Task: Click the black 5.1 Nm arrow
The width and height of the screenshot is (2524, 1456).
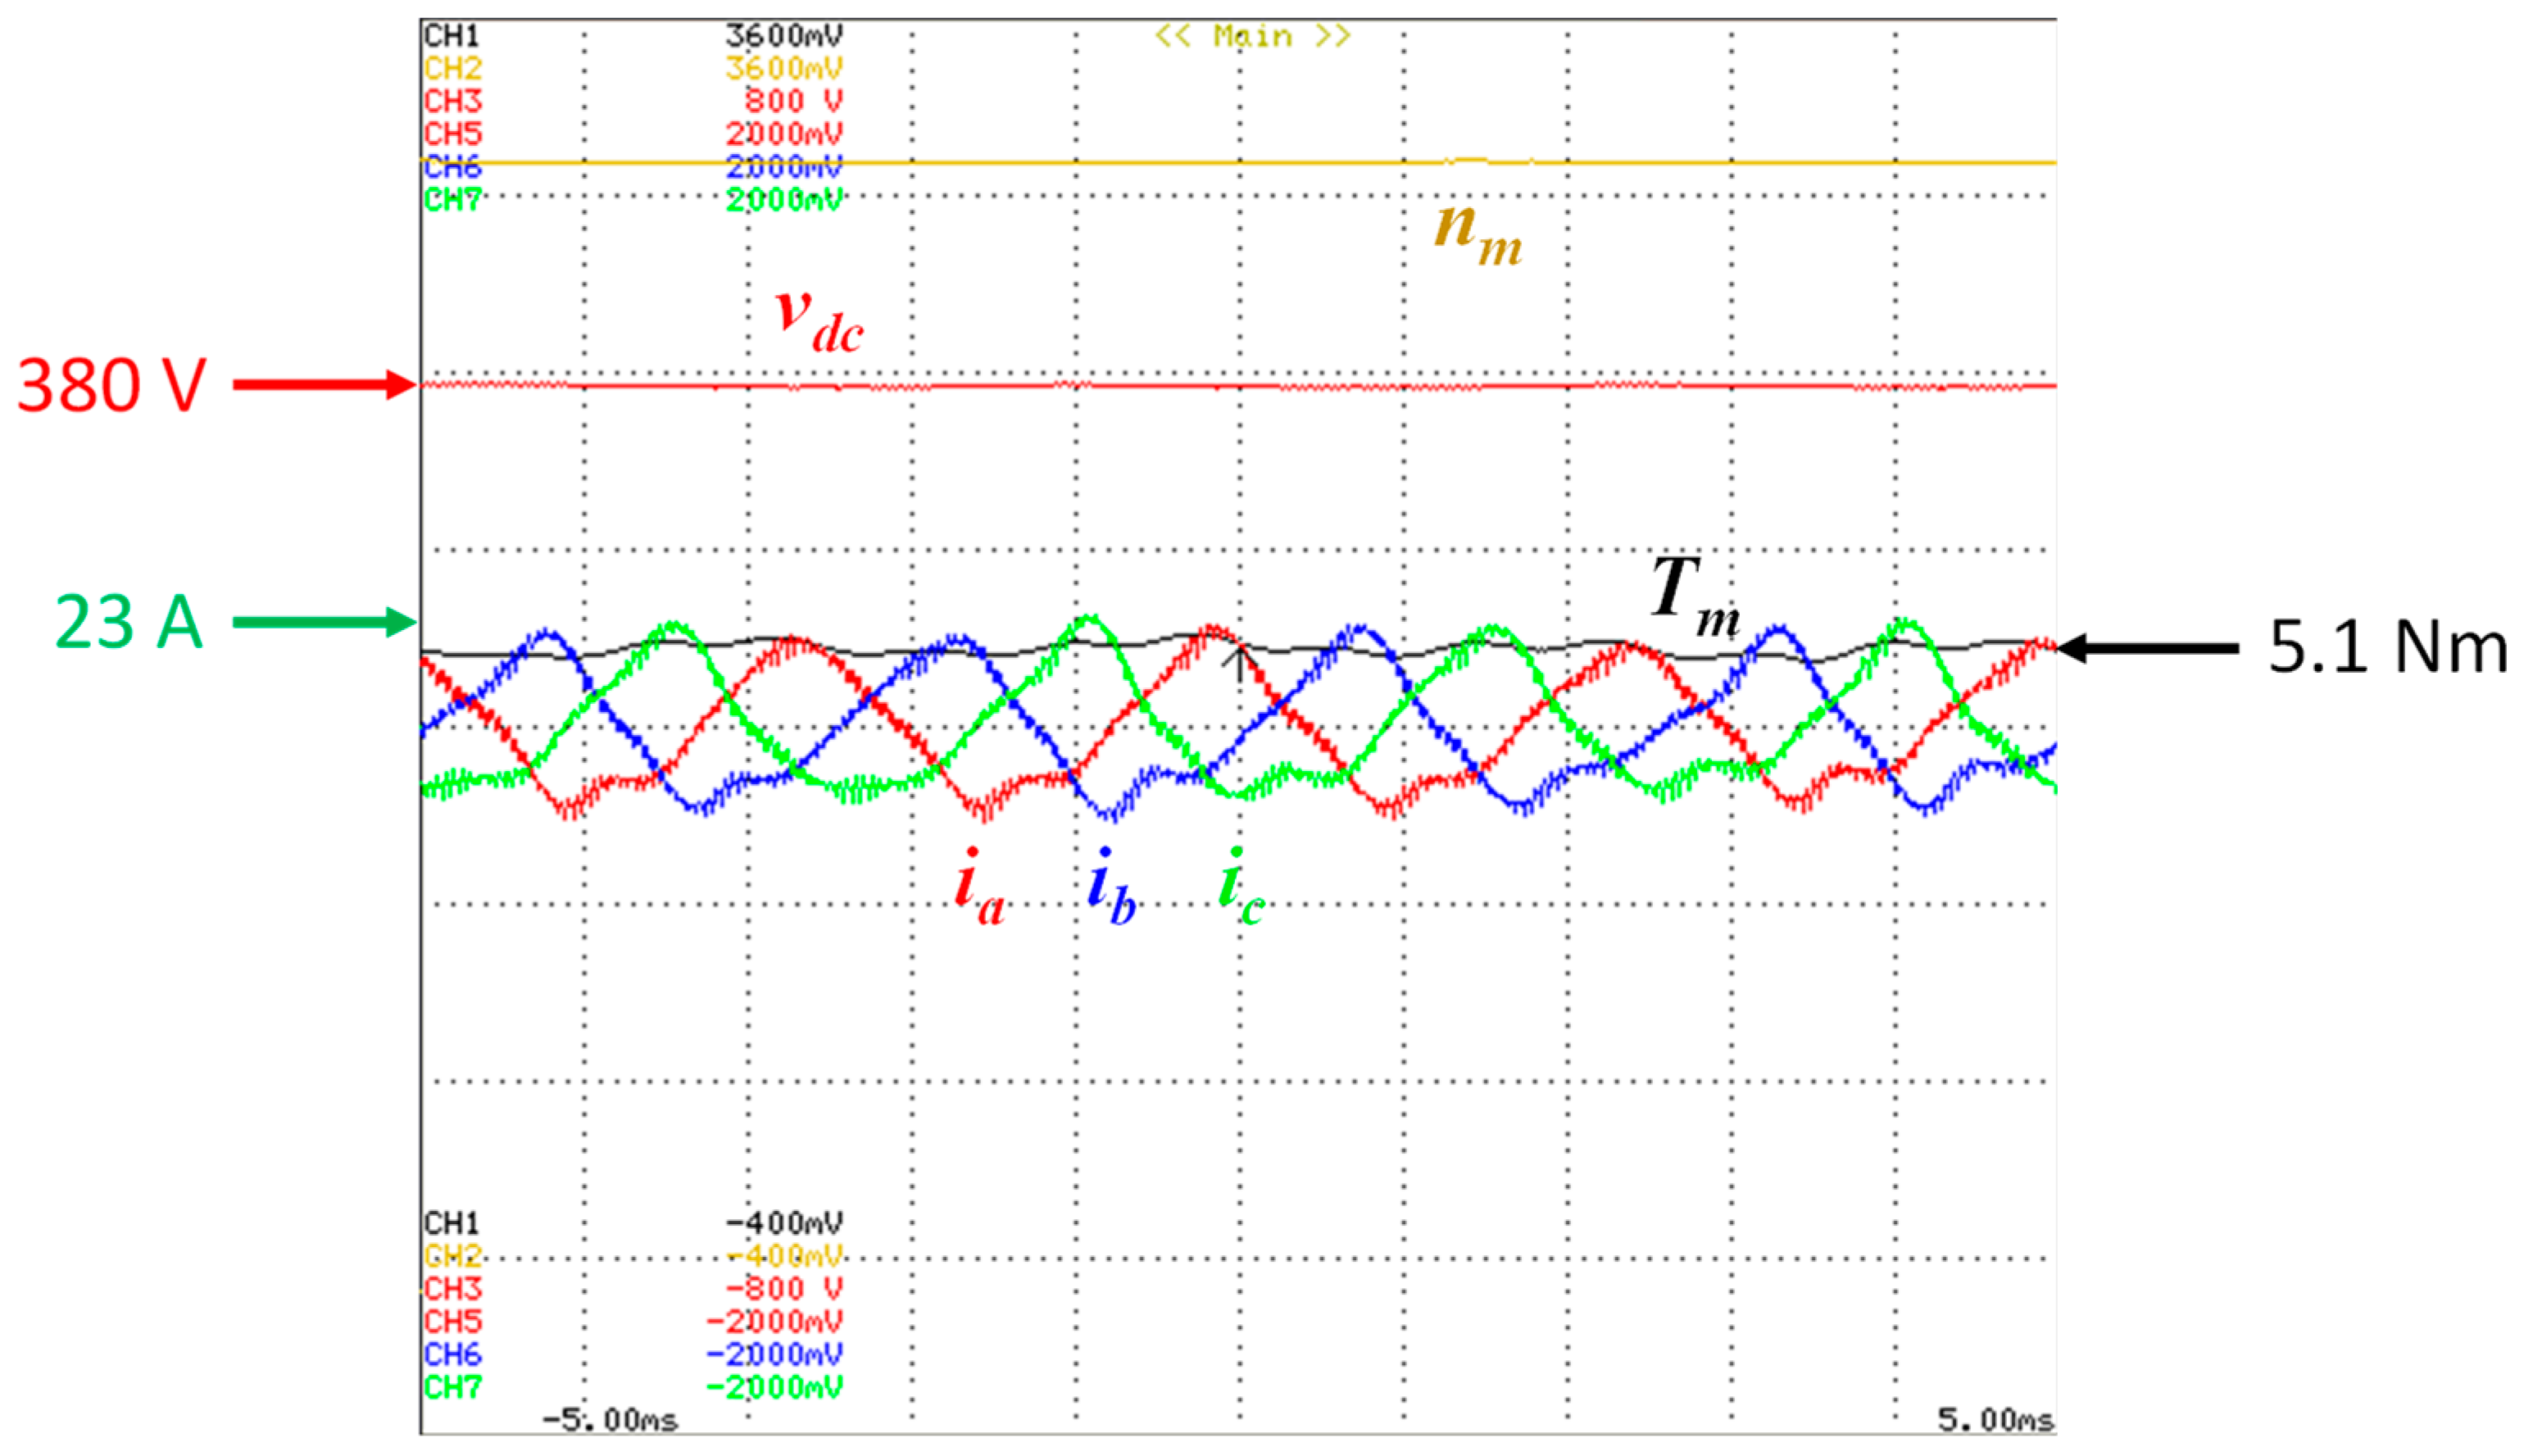Action: (x=2148, y=648)
